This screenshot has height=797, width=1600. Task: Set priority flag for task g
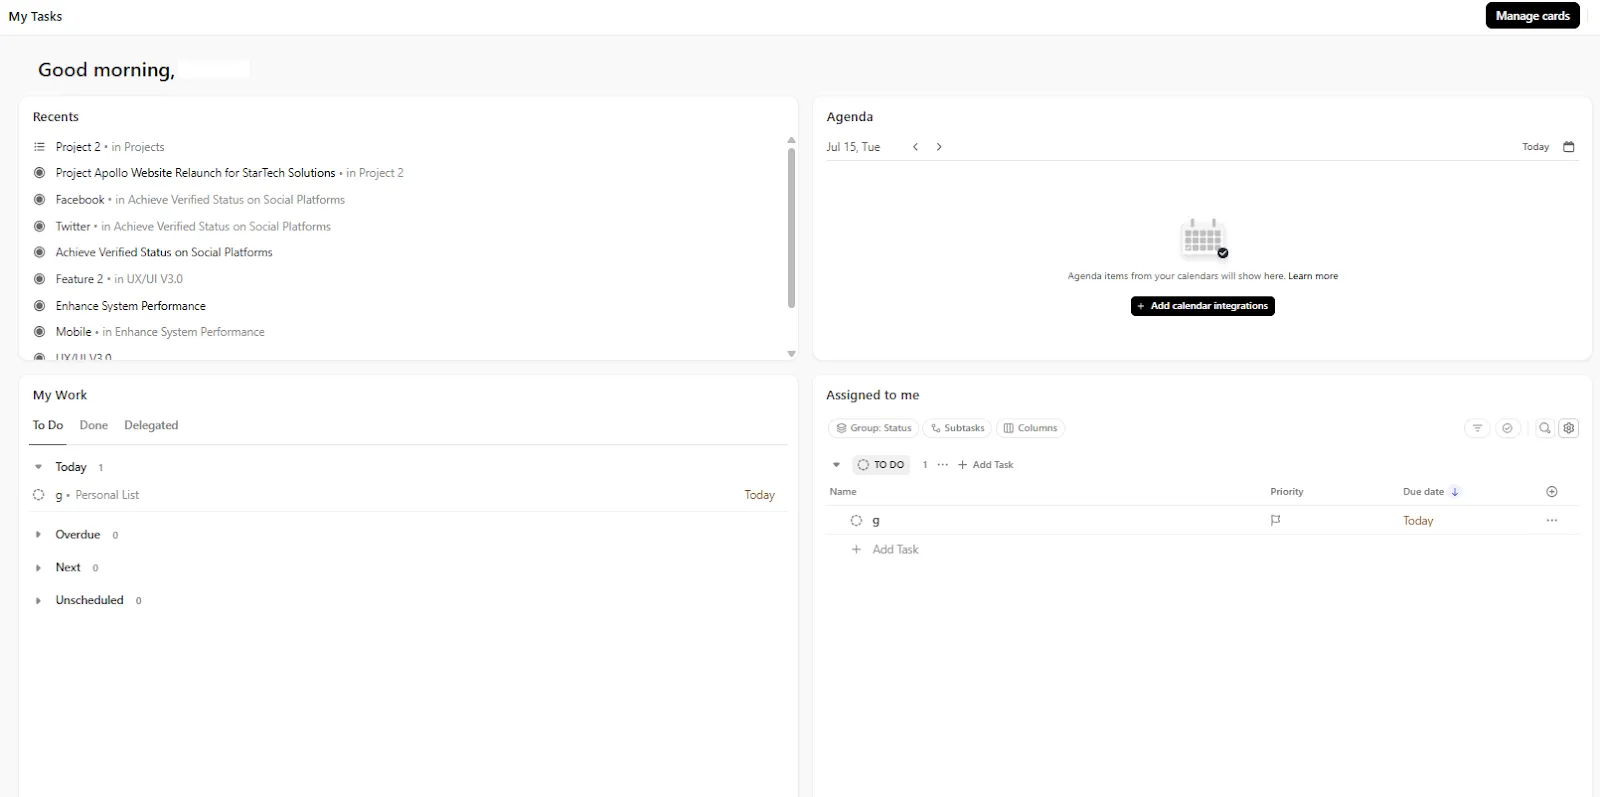[x=1275, y=520]
